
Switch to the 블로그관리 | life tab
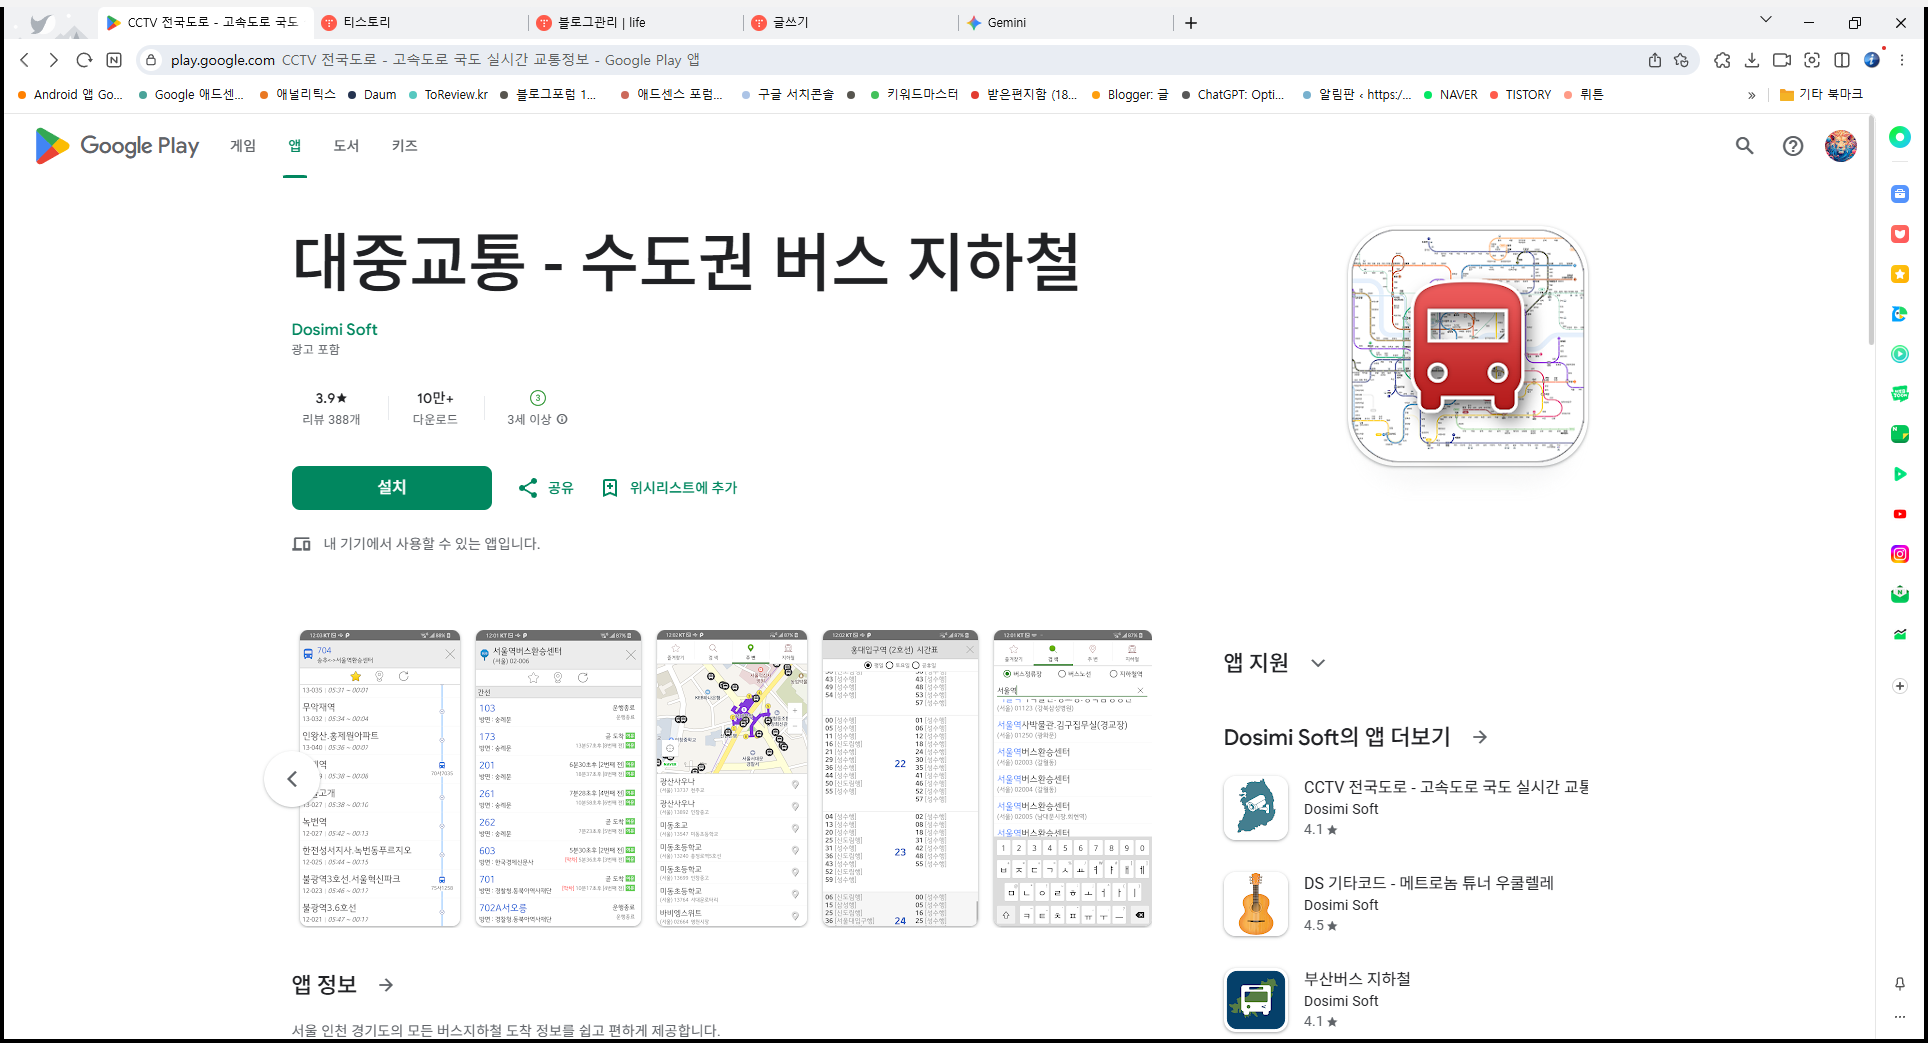636,23
